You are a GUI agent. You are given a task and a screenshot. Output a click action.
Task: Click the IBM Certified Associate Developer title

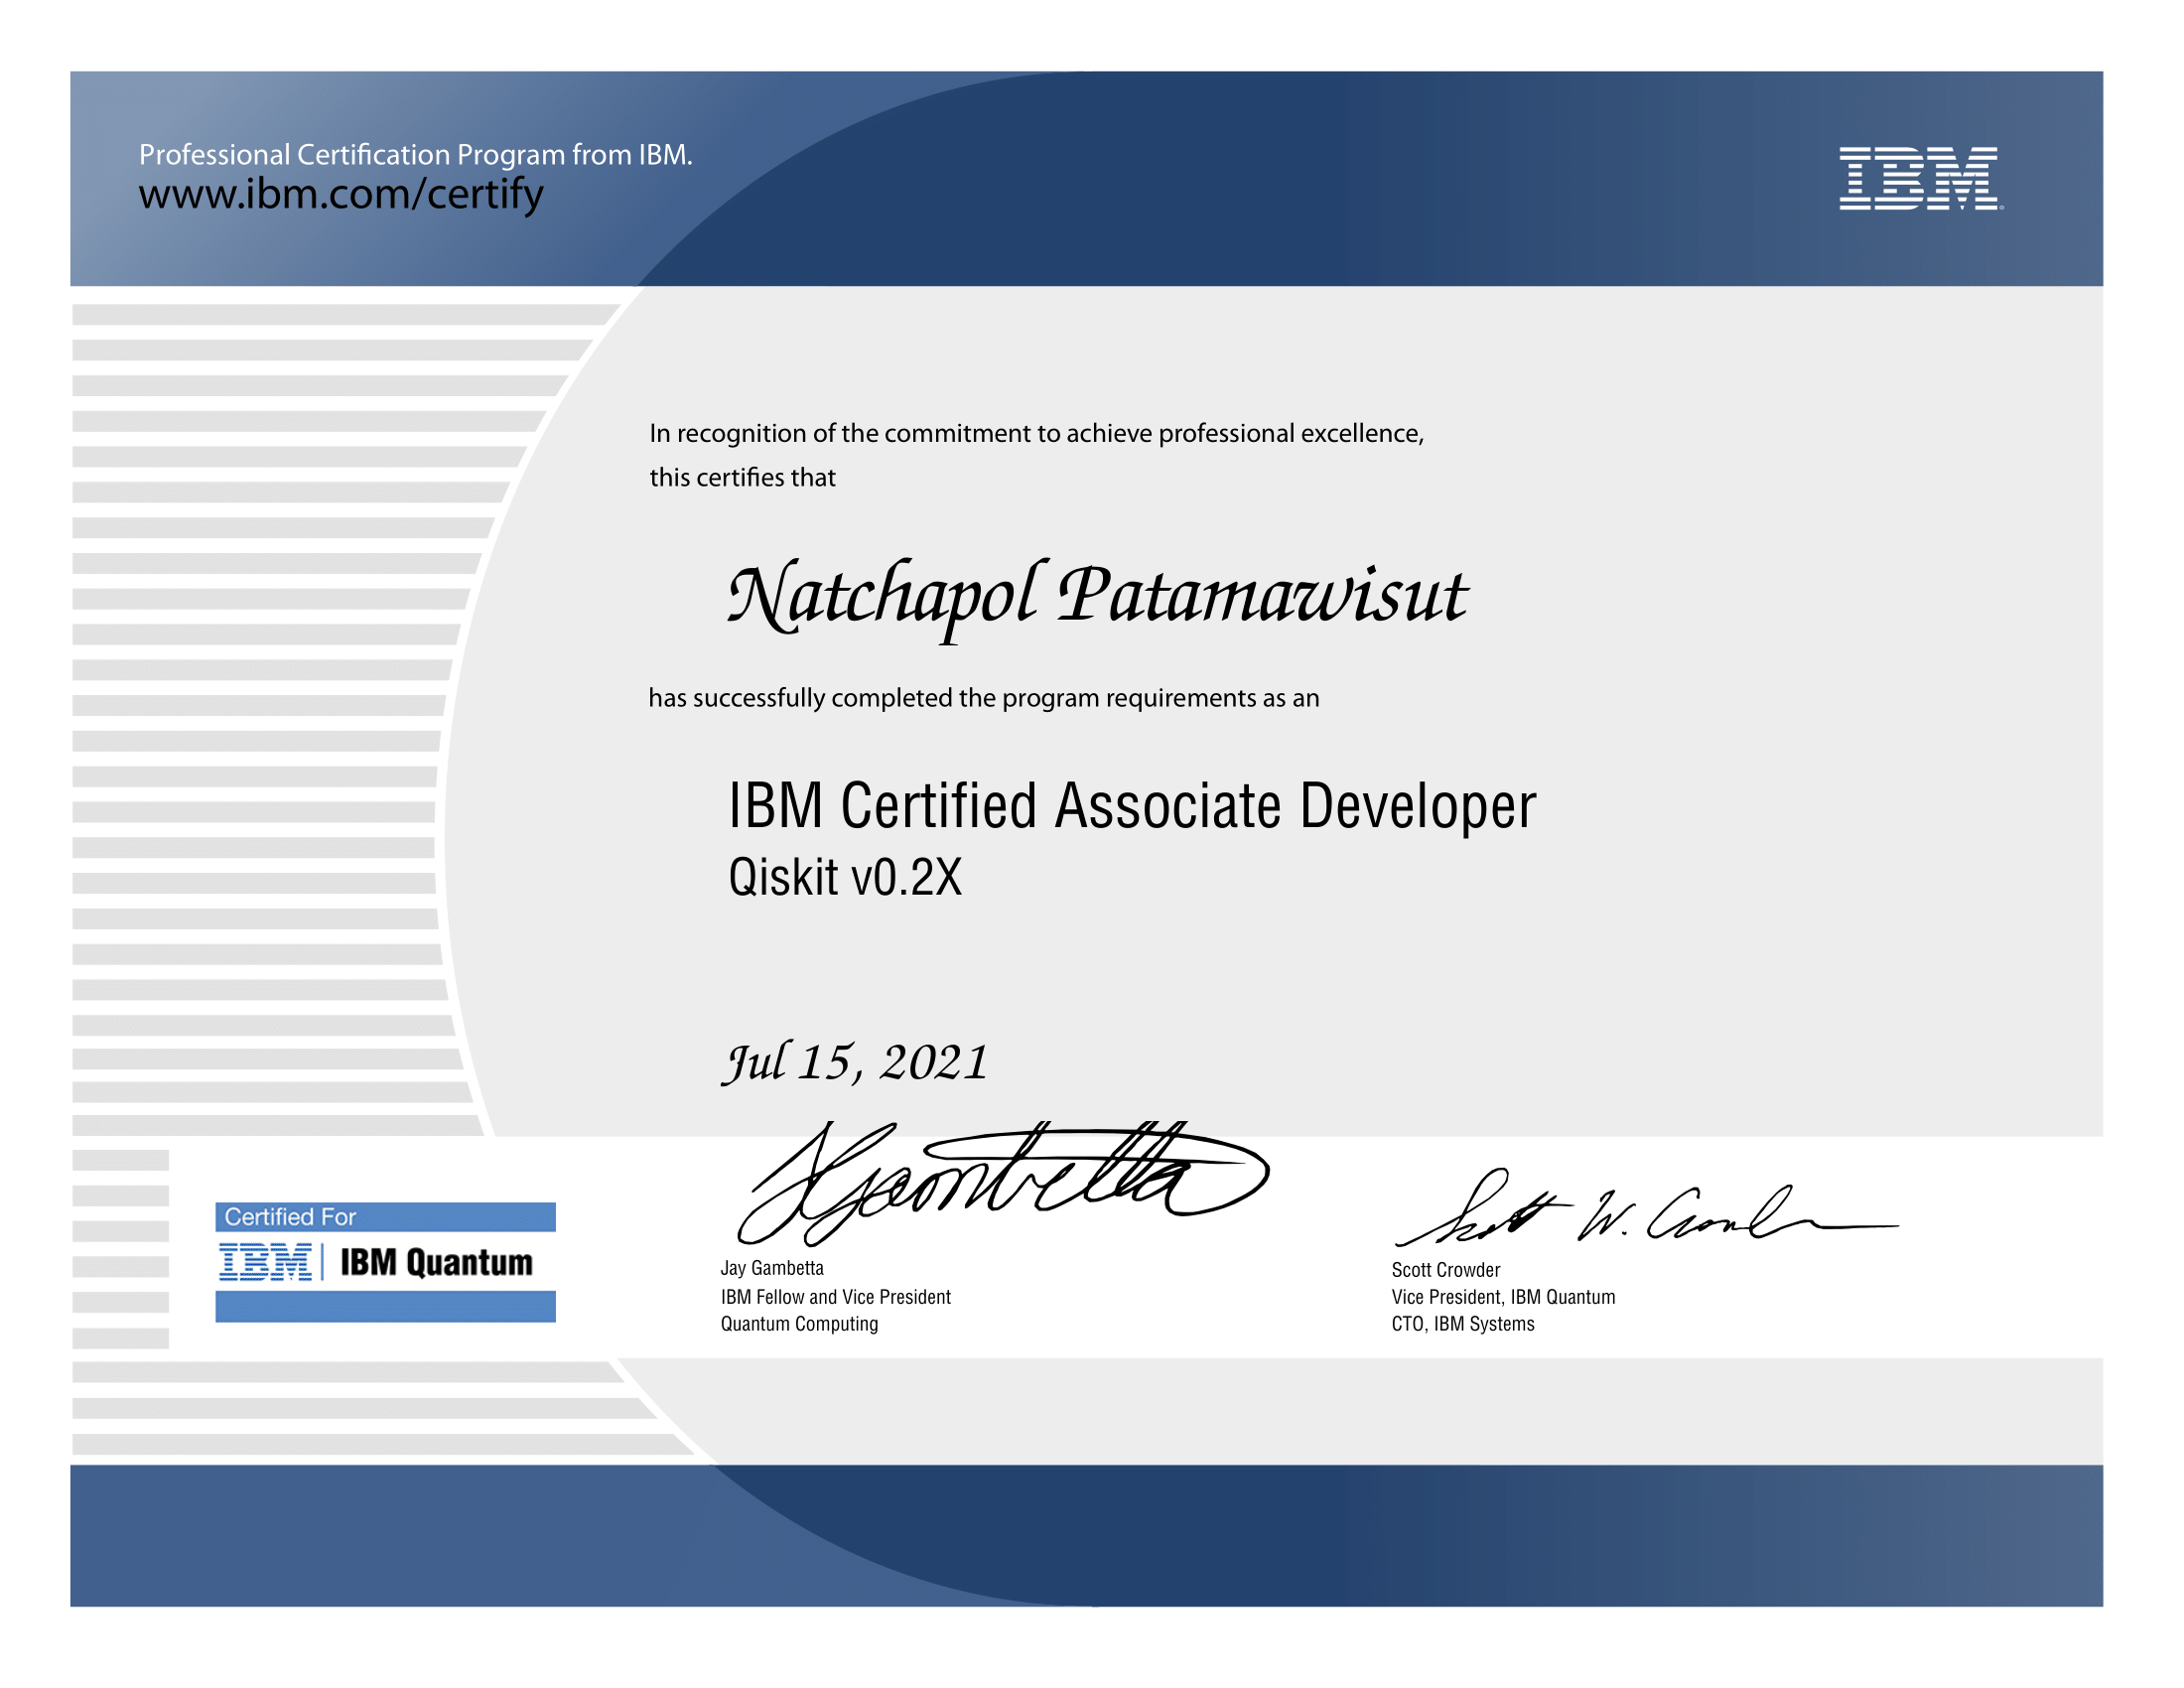tap(1131, 806)
